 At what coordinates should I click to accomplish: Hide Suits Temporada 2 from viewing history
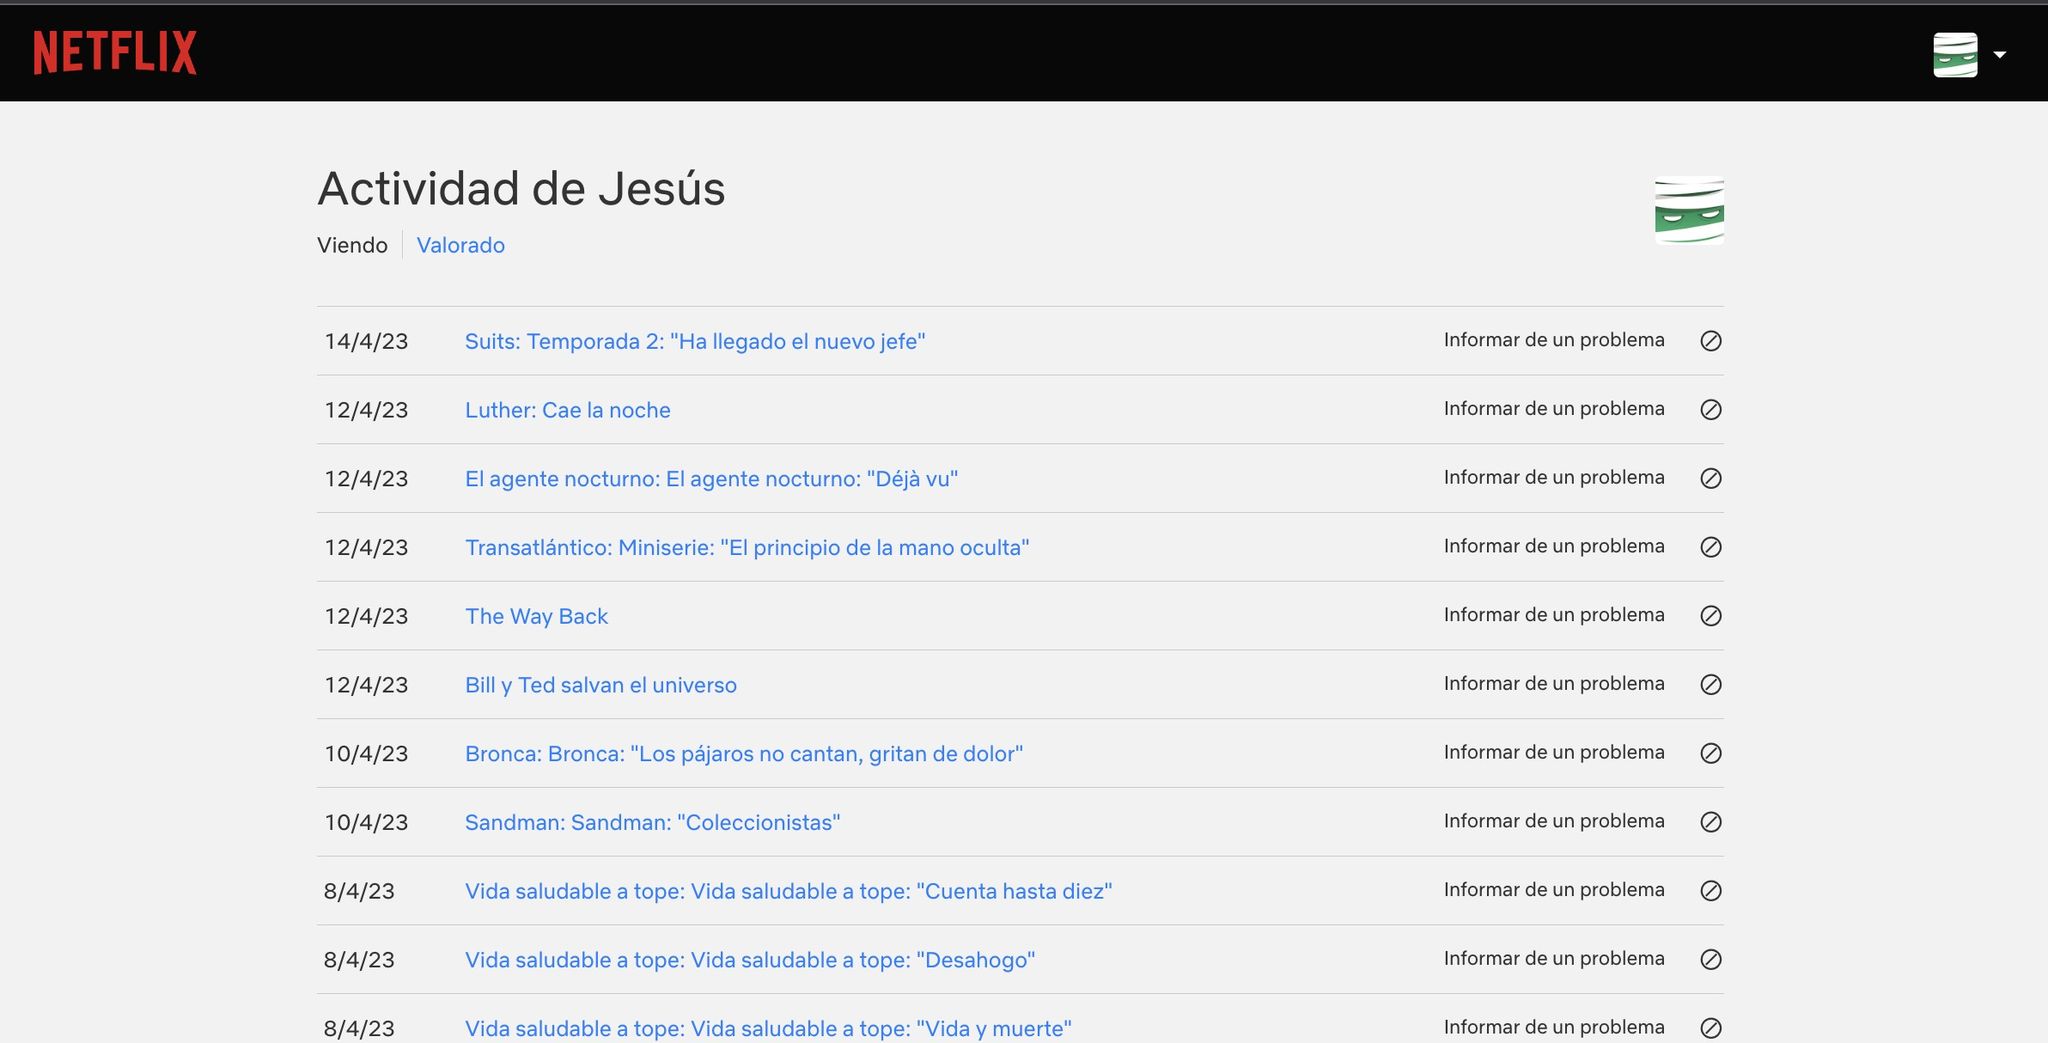tap(1710, 341)
